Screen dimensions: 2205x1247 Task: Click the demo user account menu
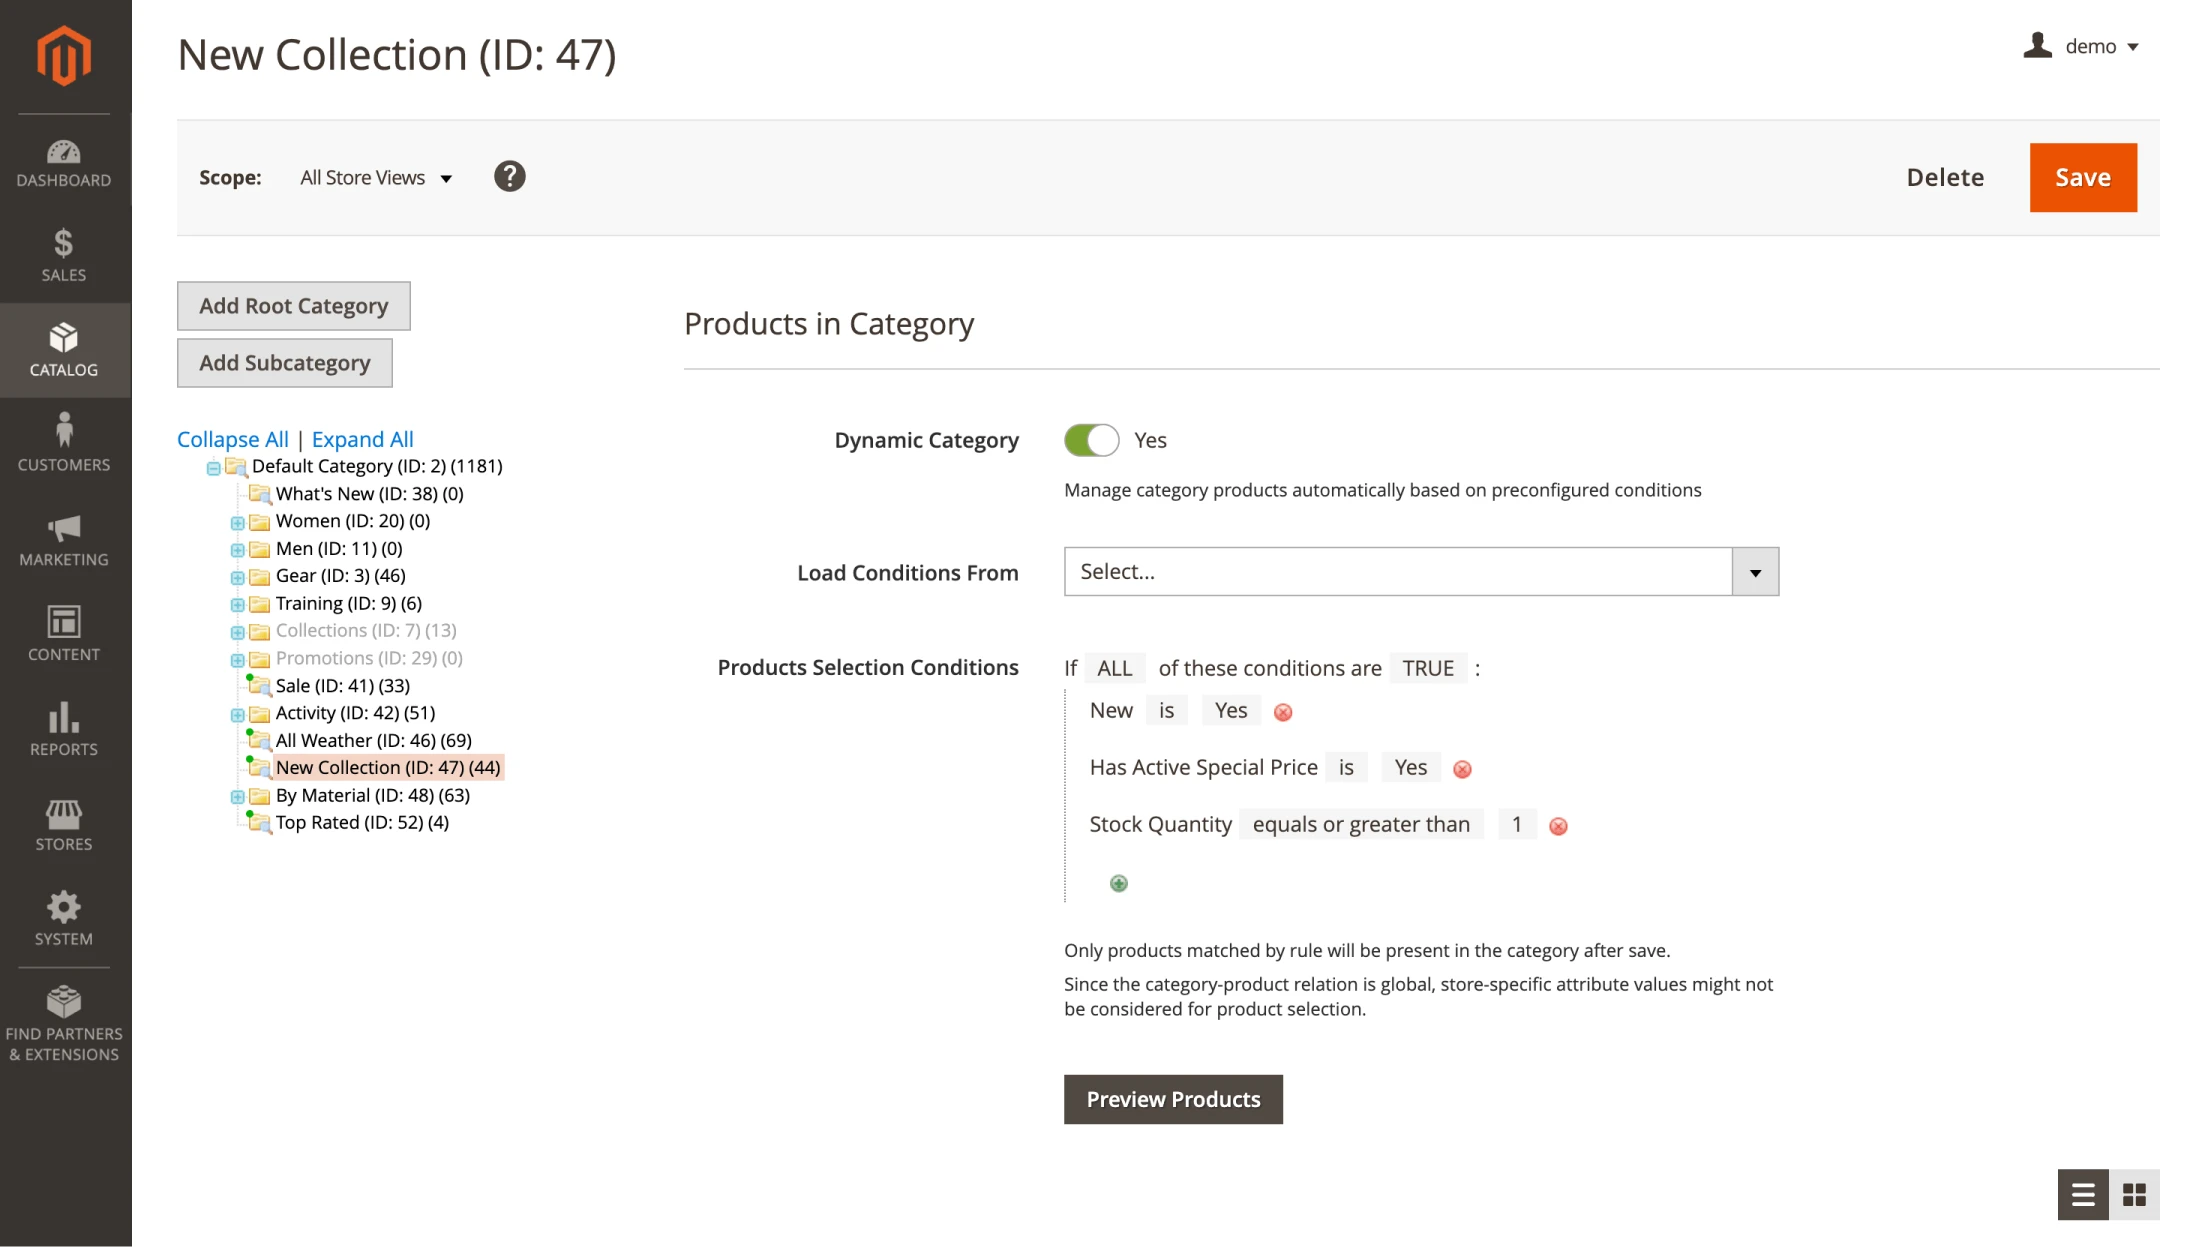pos(2090,45)
